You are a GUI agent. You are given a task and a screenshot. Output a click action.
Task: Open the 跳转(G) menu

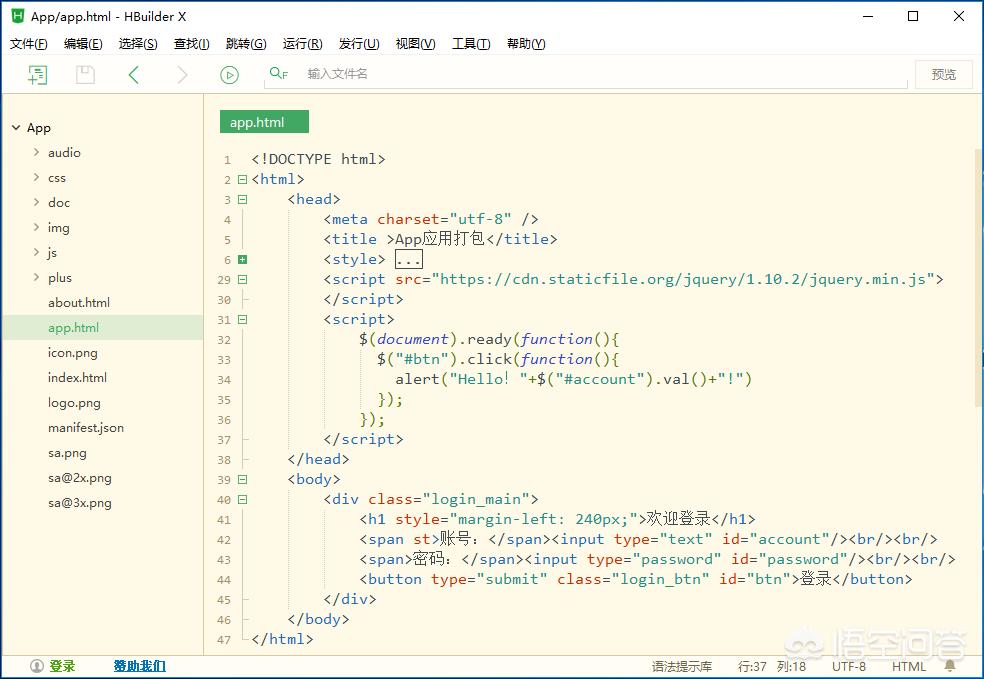coord(246,43)
